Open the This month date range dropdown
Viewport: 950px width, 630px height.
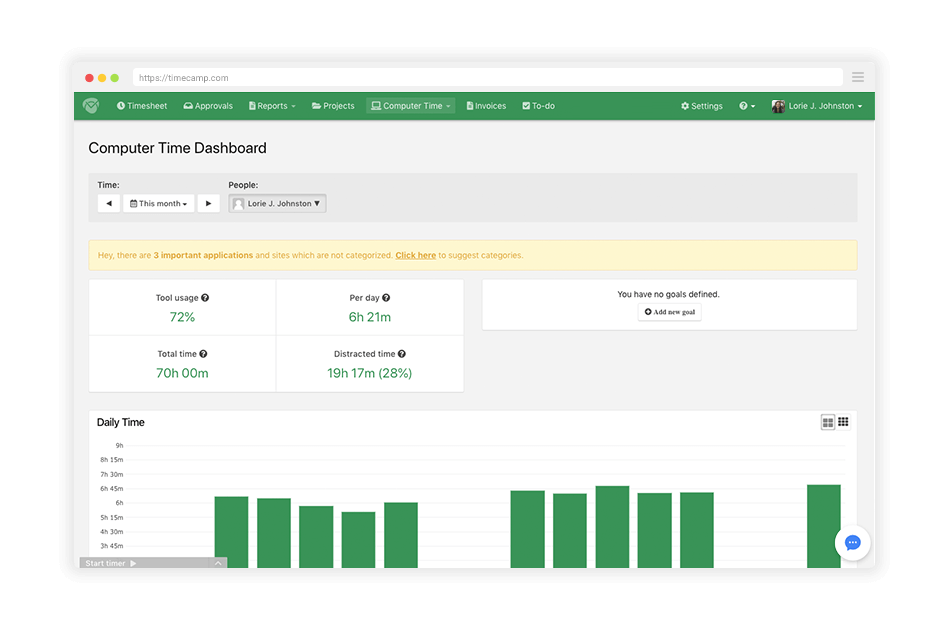click(x=159, y=204)
